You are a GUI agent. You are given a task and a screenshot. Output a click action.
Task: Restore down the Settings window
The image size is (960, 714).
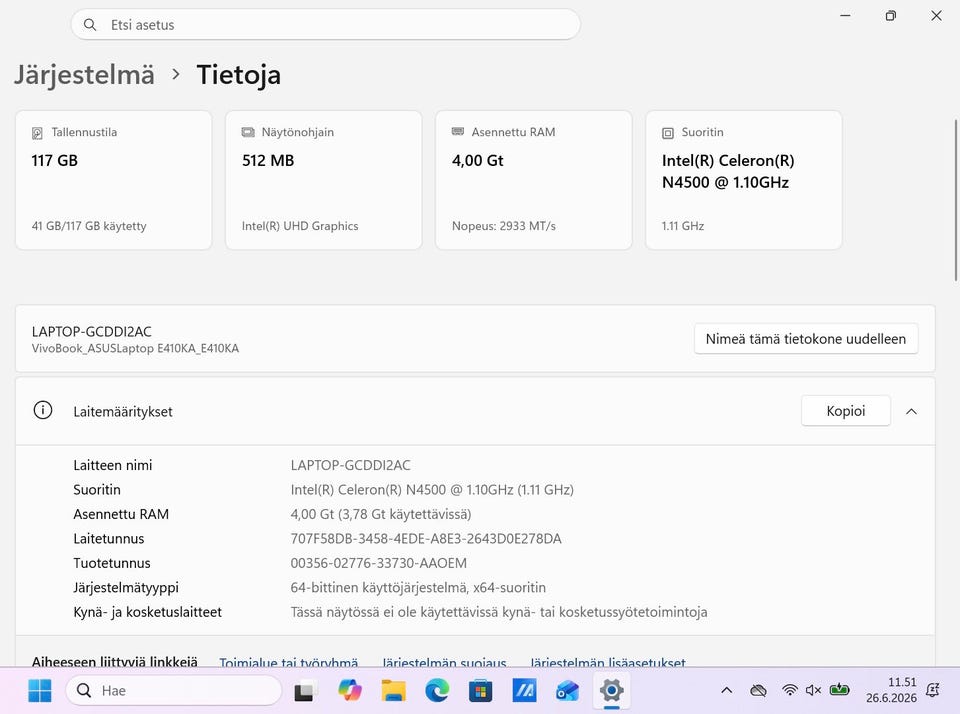point(891,15)
